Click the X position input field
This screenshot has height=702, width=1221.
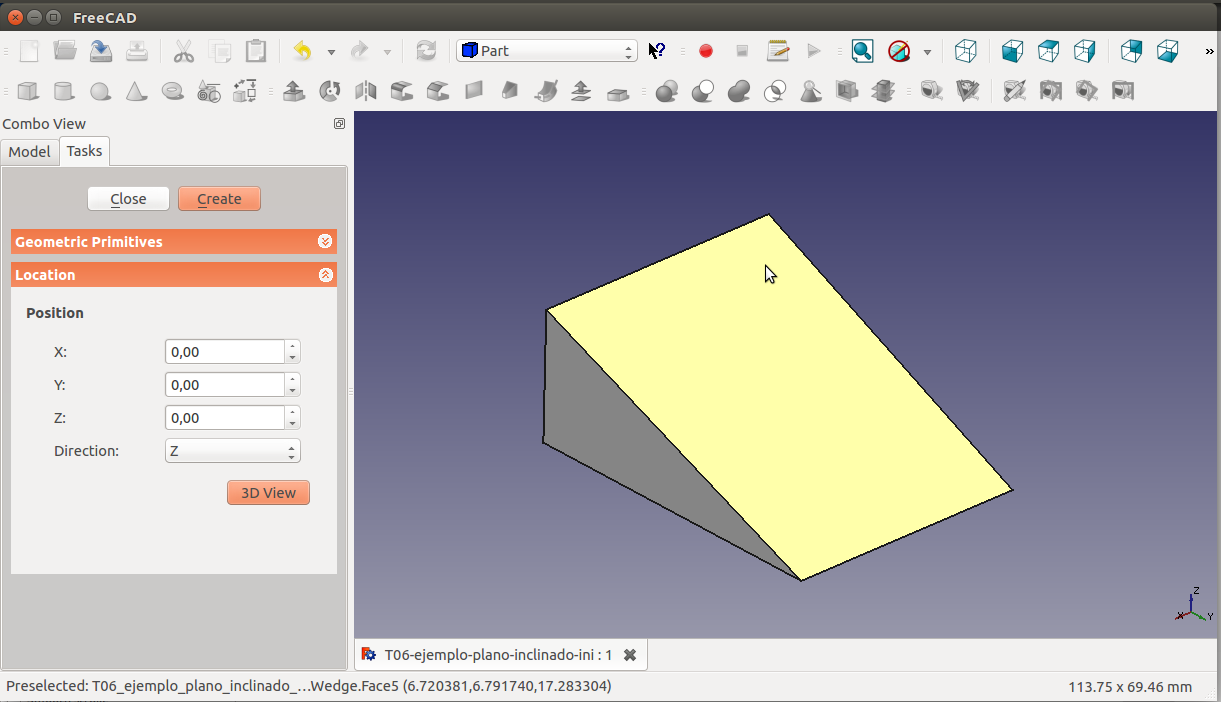coord(225,352)
